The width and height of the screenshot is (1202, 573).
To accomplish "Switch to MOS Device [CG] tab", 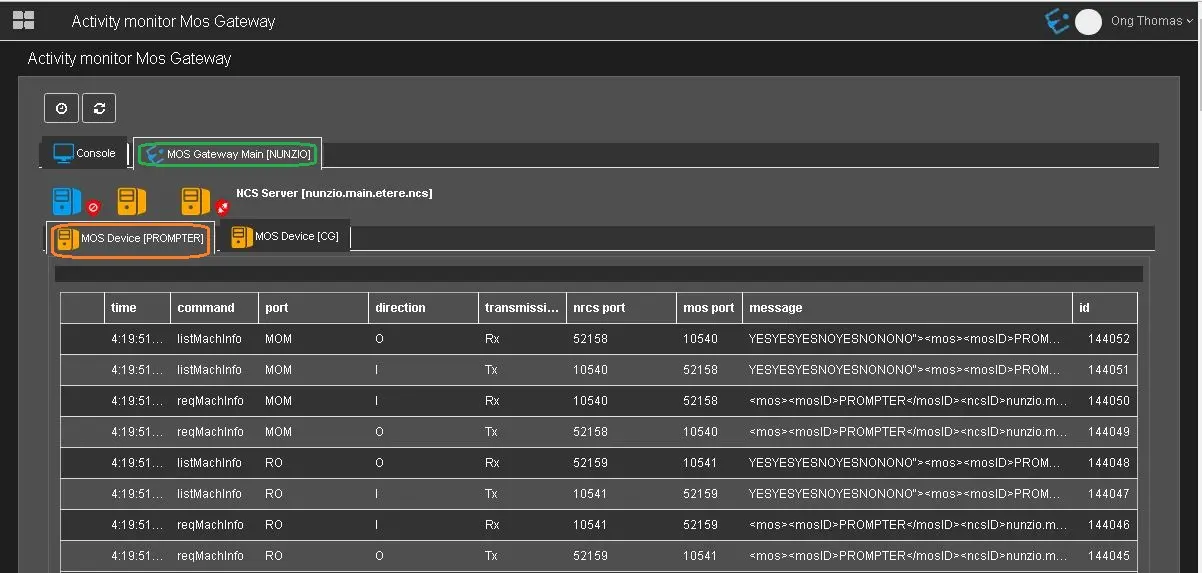I will click(x=285, y=237).
